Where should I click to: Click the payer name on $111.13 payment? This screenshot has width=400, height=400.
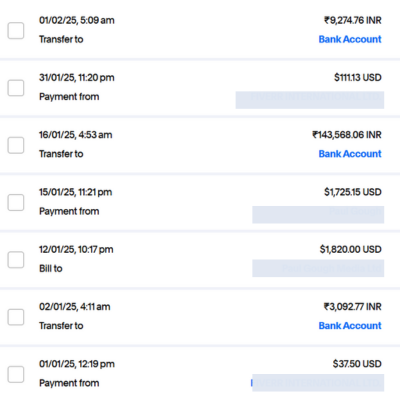point(310,100)
